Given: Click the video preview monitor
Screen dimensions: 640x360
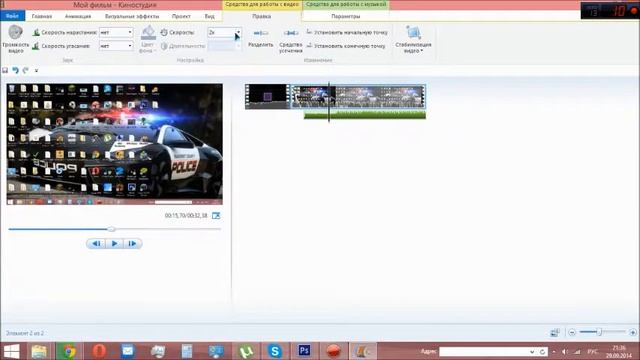Looking at the screenshot, I should tap(115, 144).
